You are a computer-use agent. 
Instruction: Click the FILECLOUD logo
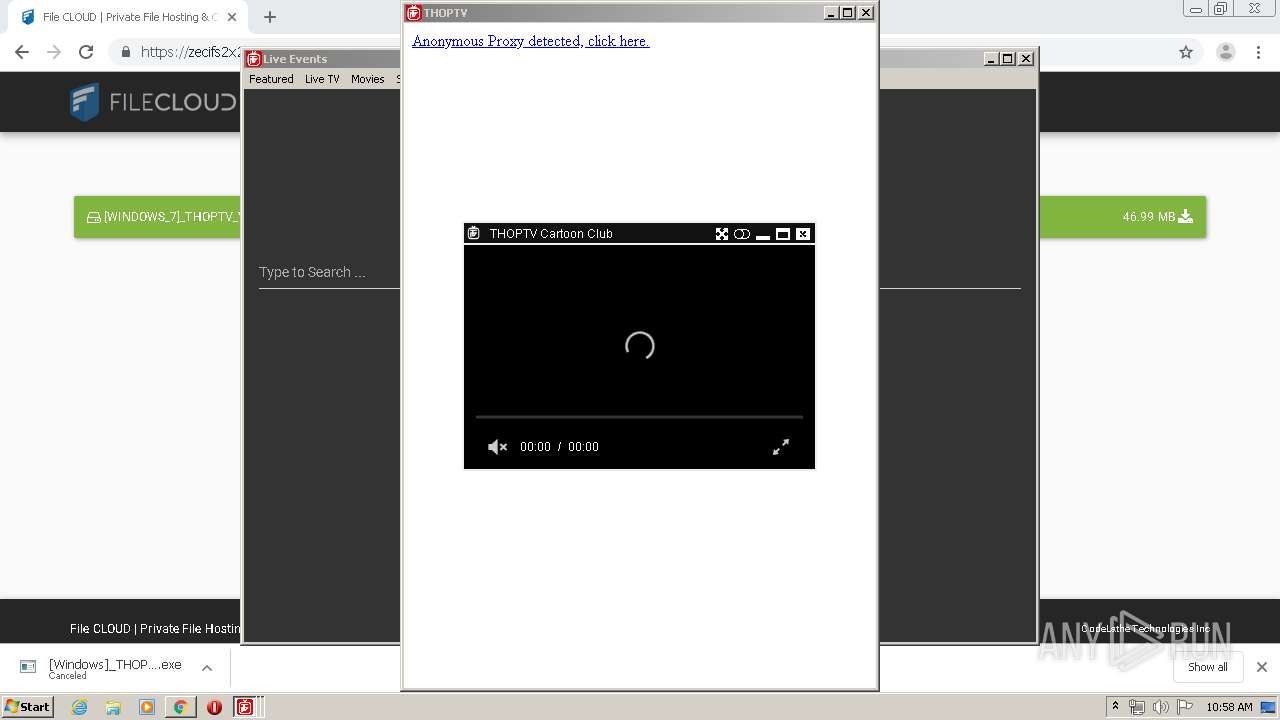click(x=153, y=102)
